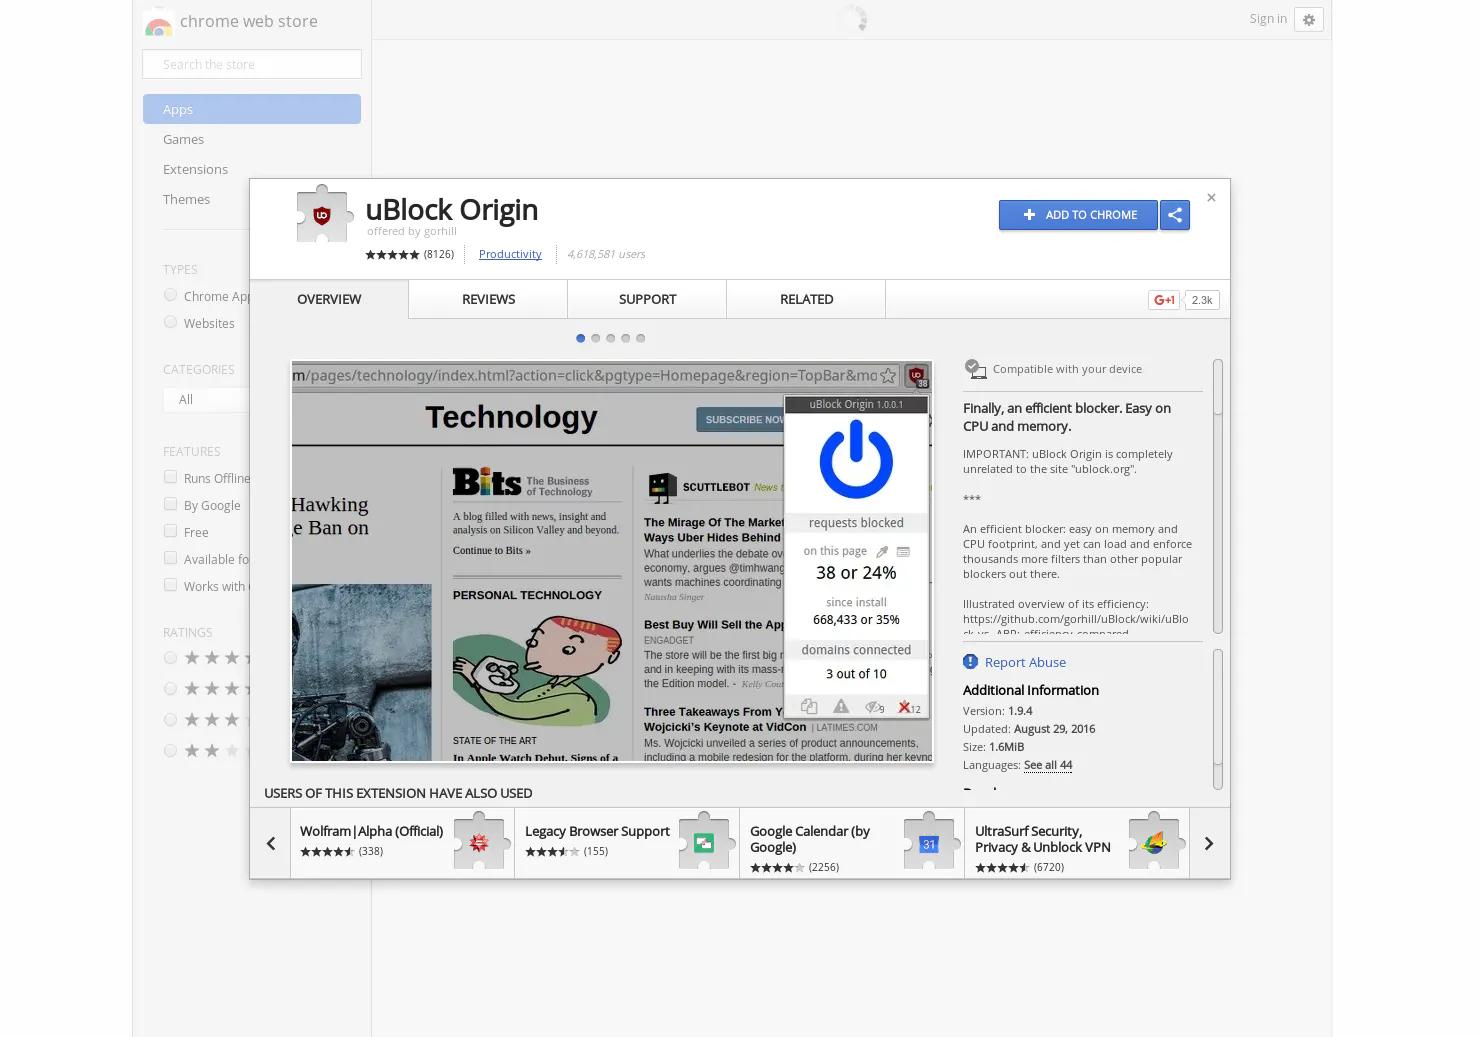Jump to last screenshot carousel dot
This screenshot has height=1037, width=1480.
click(x=641, y=338)
